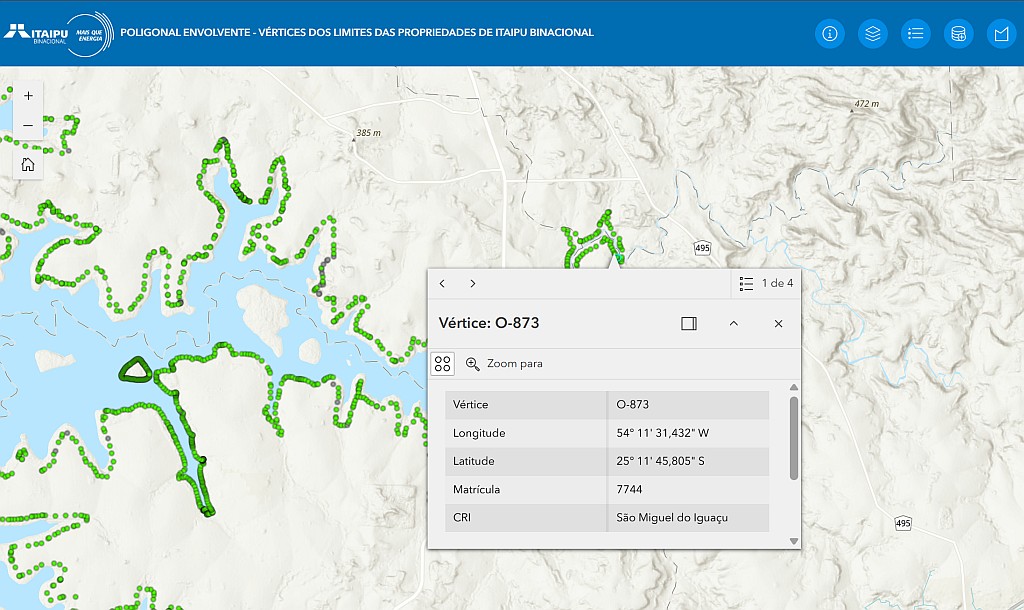1024x610 pixels.
Task: Dock the Vértice popup to the side
Action: click(688, 323)
